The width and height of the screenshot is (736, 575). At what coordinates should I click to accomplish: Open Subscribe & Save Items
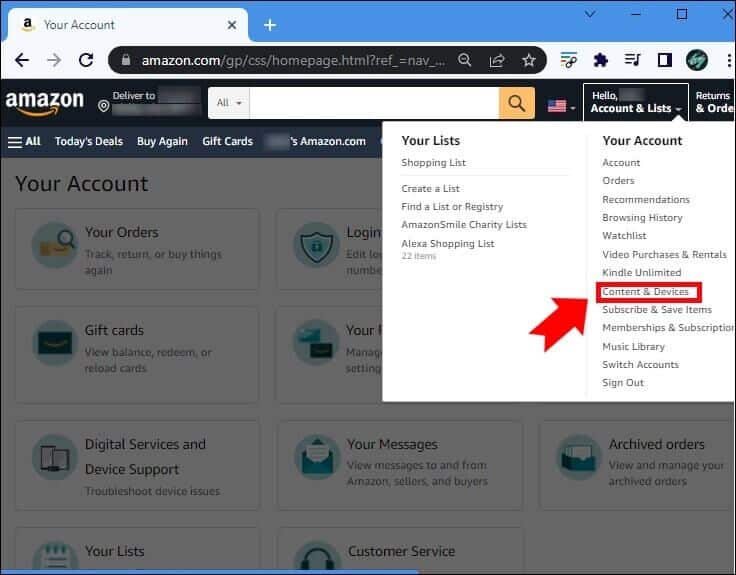click(657, 309)
